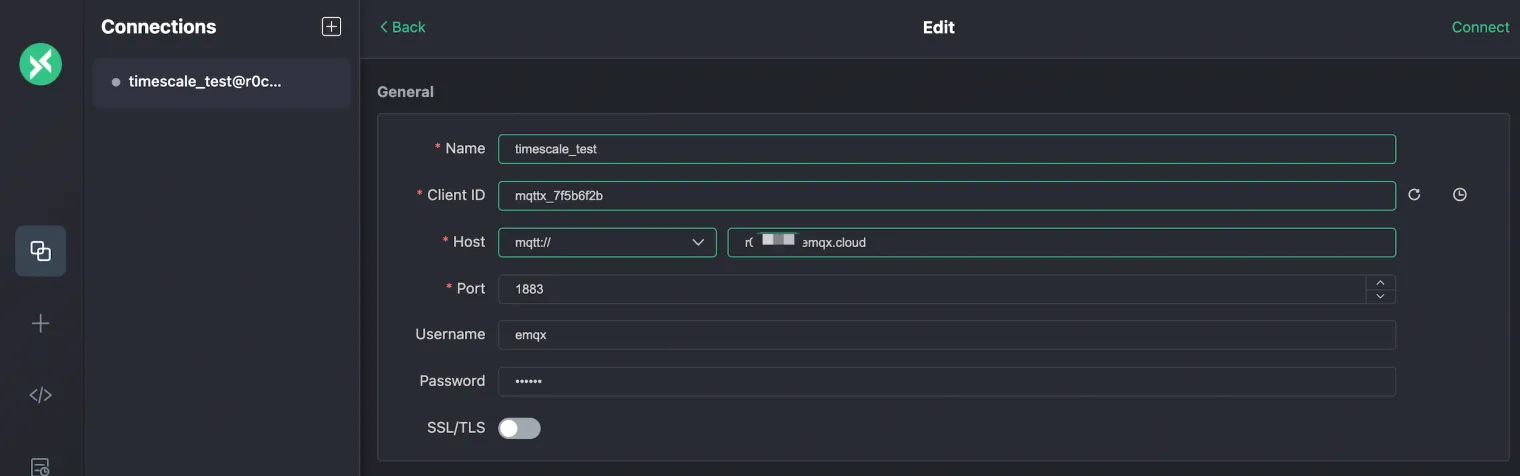Click the Username field containing emqx
Screen dimensions: 1520x476
[x=946, y=335]
